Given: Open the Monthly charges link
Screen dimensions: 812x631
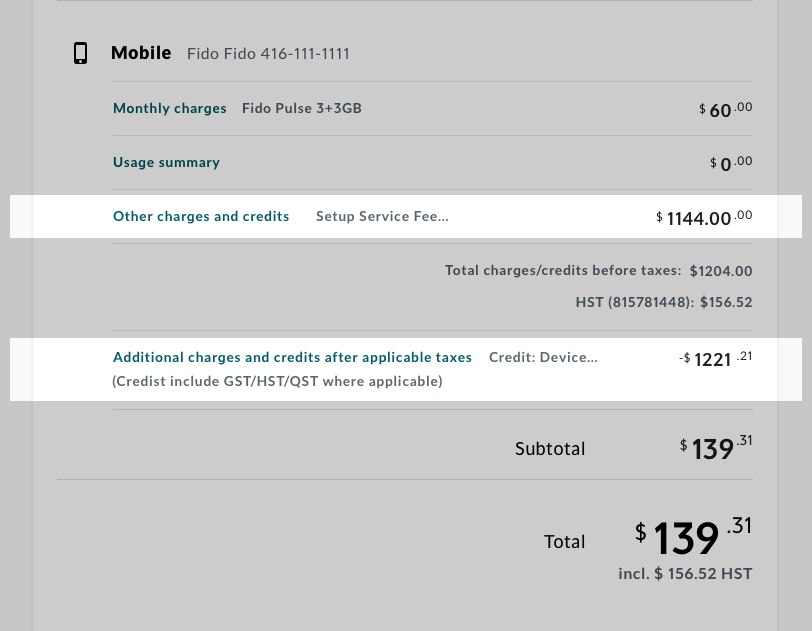Looking at the screenshot, I should [170, 108].
